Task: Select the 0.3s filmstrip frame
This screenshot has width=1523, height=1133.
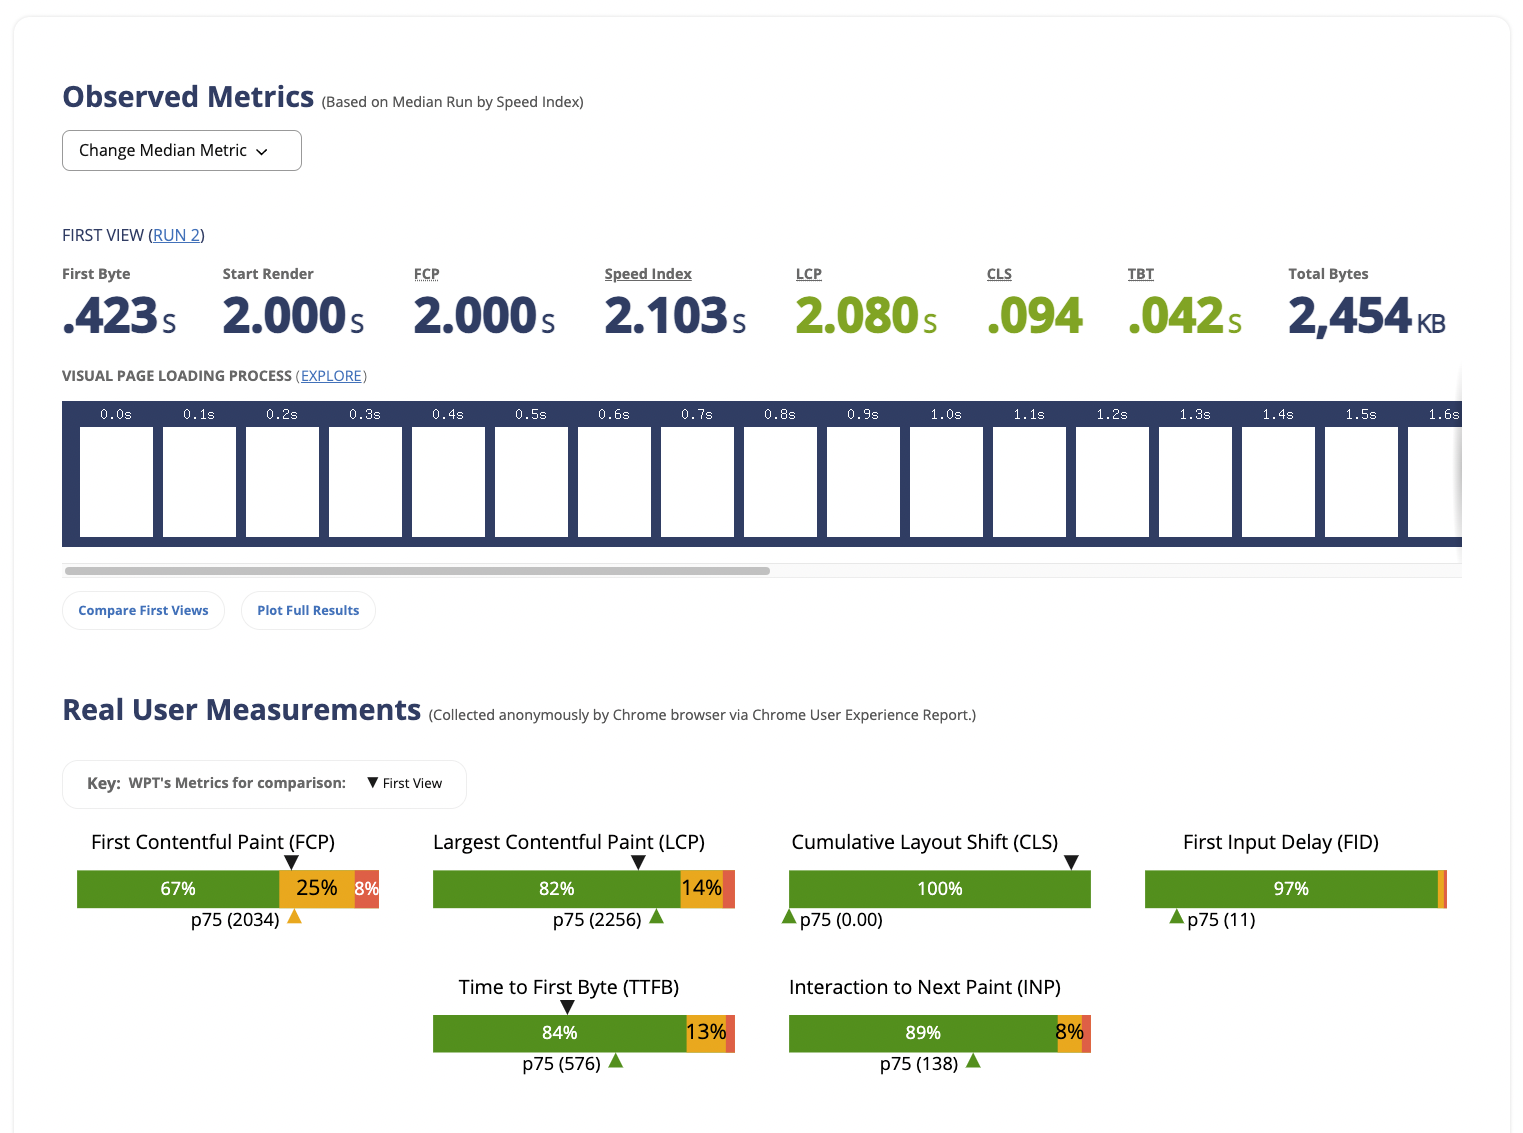Action: click(365, 482)
